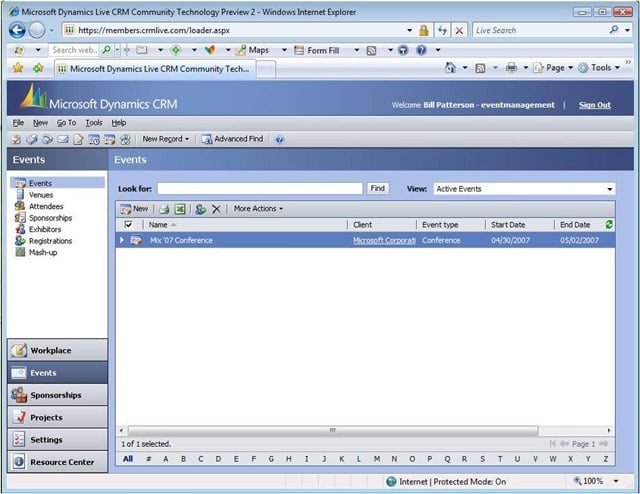Image resolution: width=640 pixels, height=494 pixels.
Task: Open the CRM File menu
Action: pyautogui.click(x=18, y=122)
